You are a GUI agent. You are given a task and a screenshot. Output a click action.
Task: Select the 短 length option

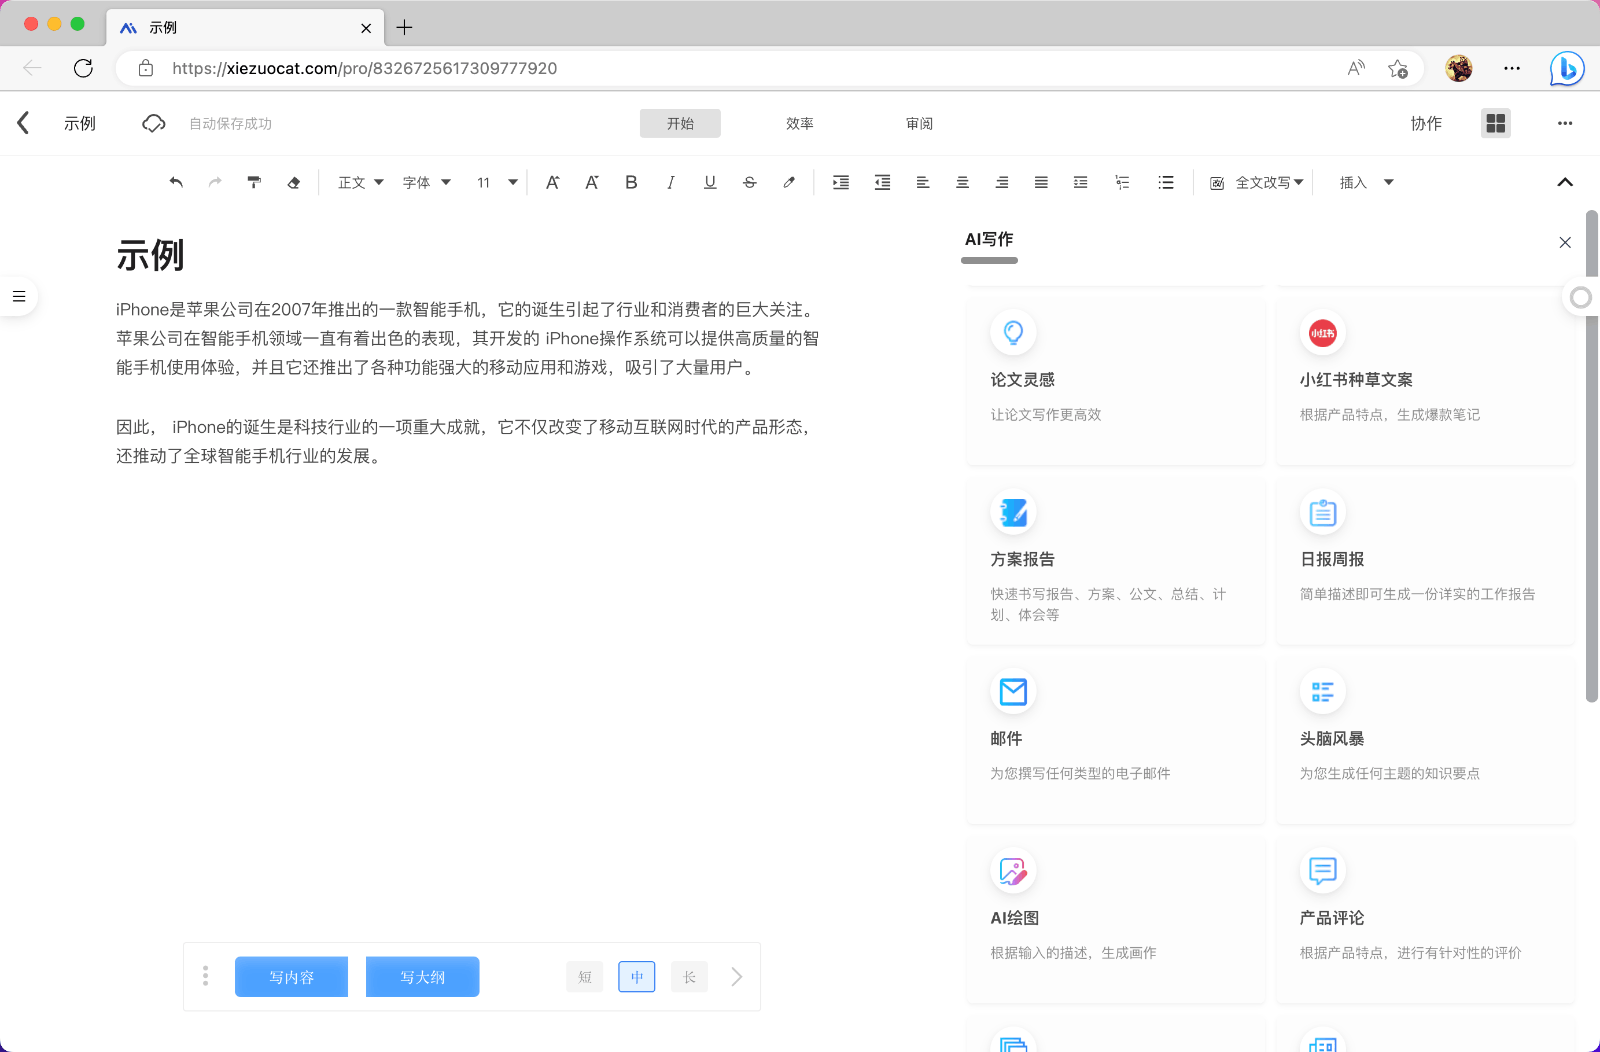point(585,977)
